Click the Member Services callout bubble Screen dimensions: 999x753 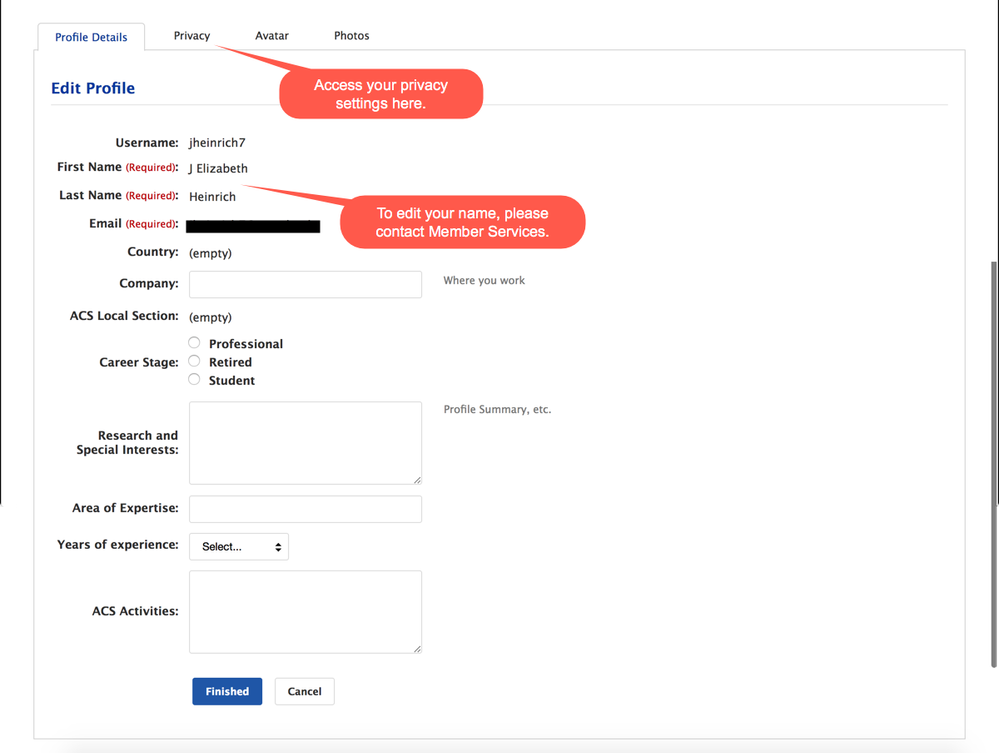click(x=462, y=222)
